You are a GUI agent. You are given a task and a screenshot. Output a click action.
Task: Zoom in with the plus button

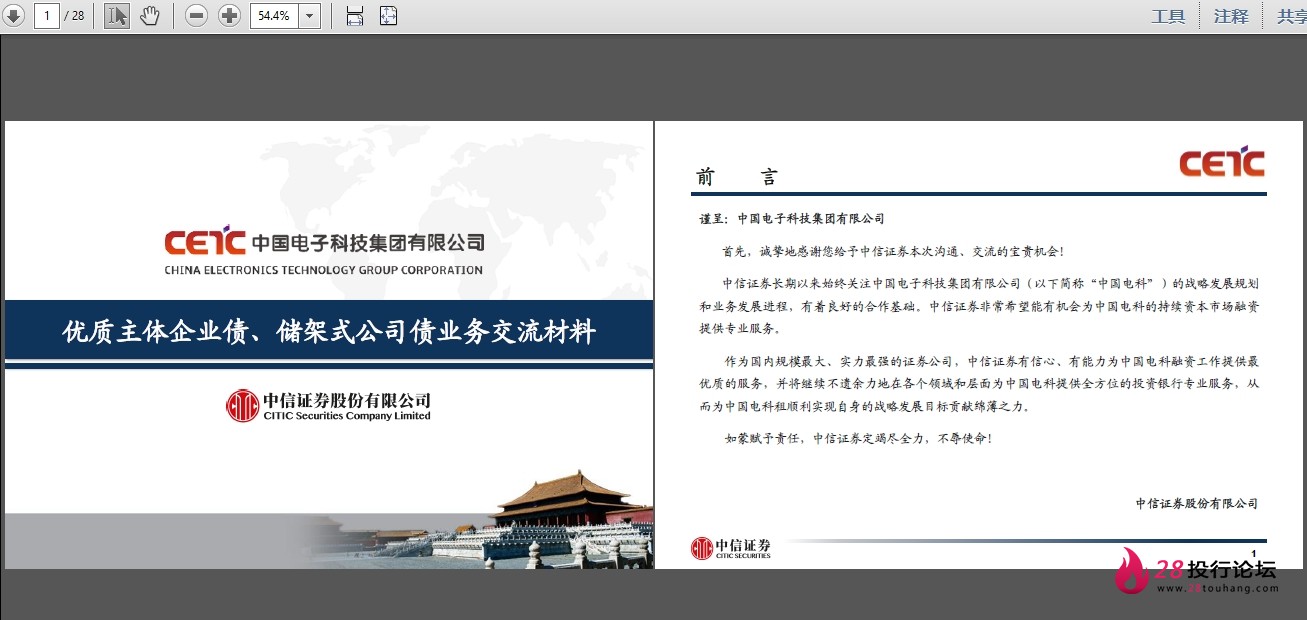[230, 16]
